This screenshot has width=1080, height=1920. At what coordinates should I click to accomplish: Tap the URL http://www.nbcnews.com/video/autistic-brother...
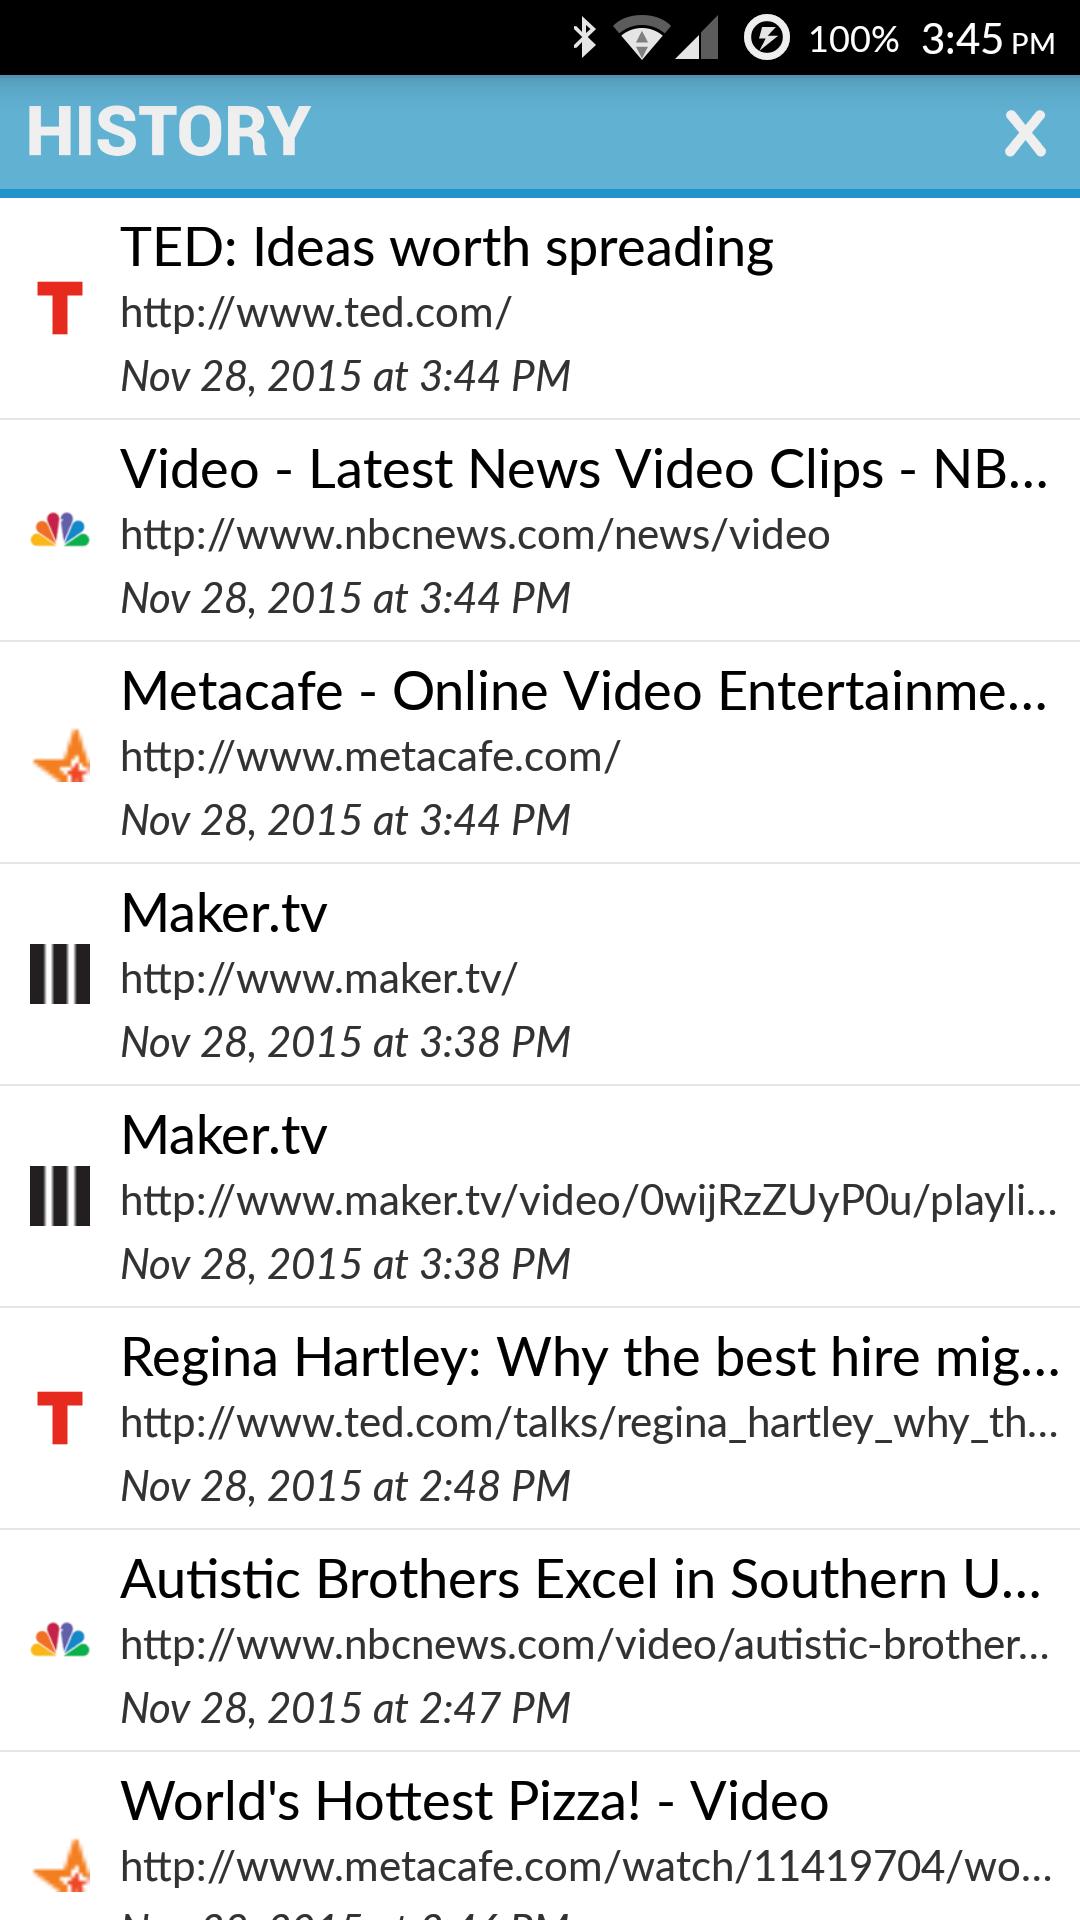tap(585, 1645)
